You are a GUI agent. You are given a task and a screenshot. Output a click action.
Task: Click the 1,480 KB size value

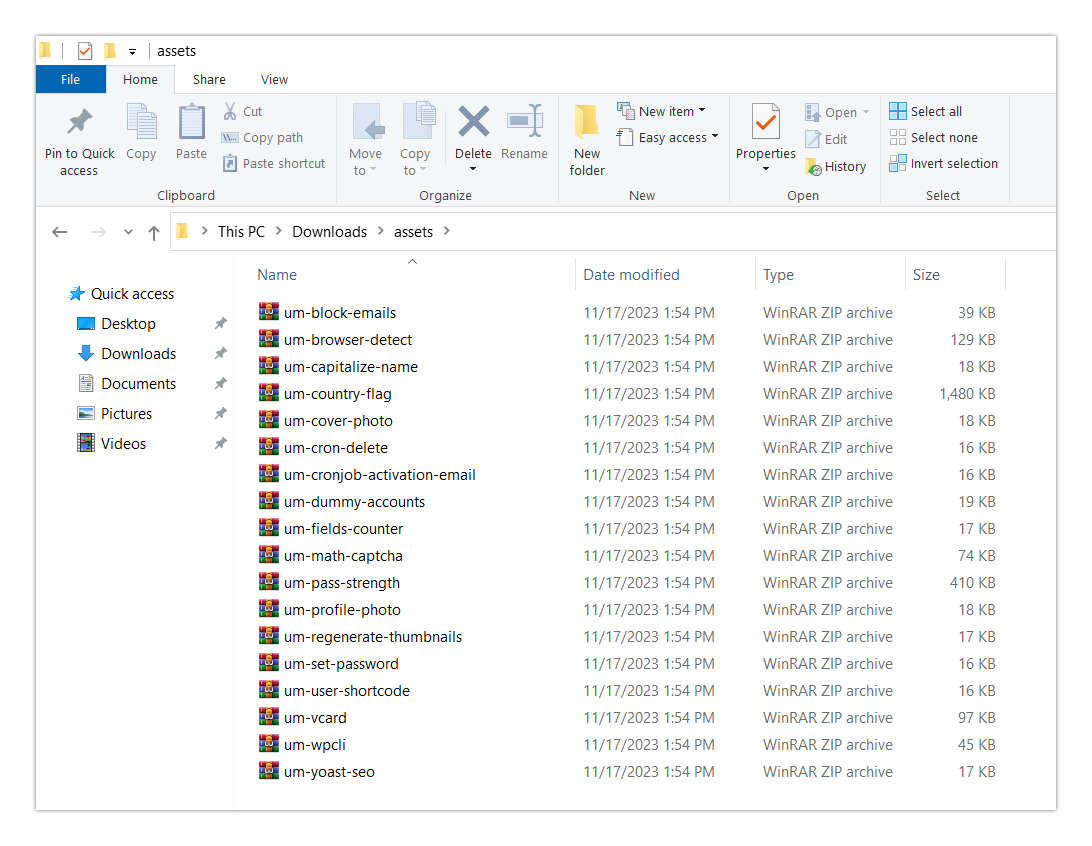point(967,393)
